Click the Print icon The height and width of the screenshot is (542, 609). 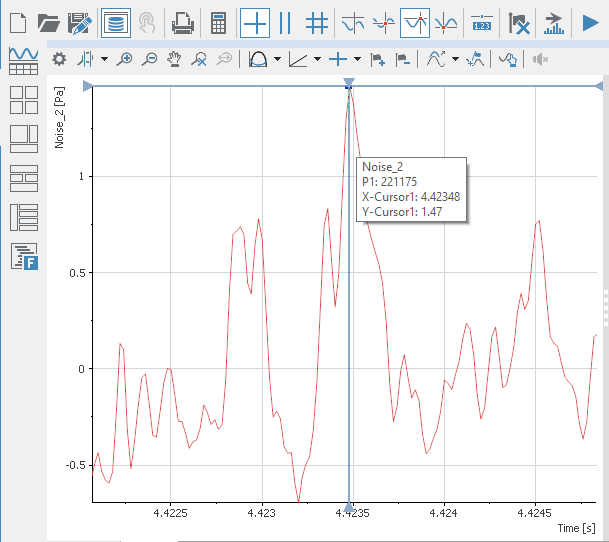point(182,21)
